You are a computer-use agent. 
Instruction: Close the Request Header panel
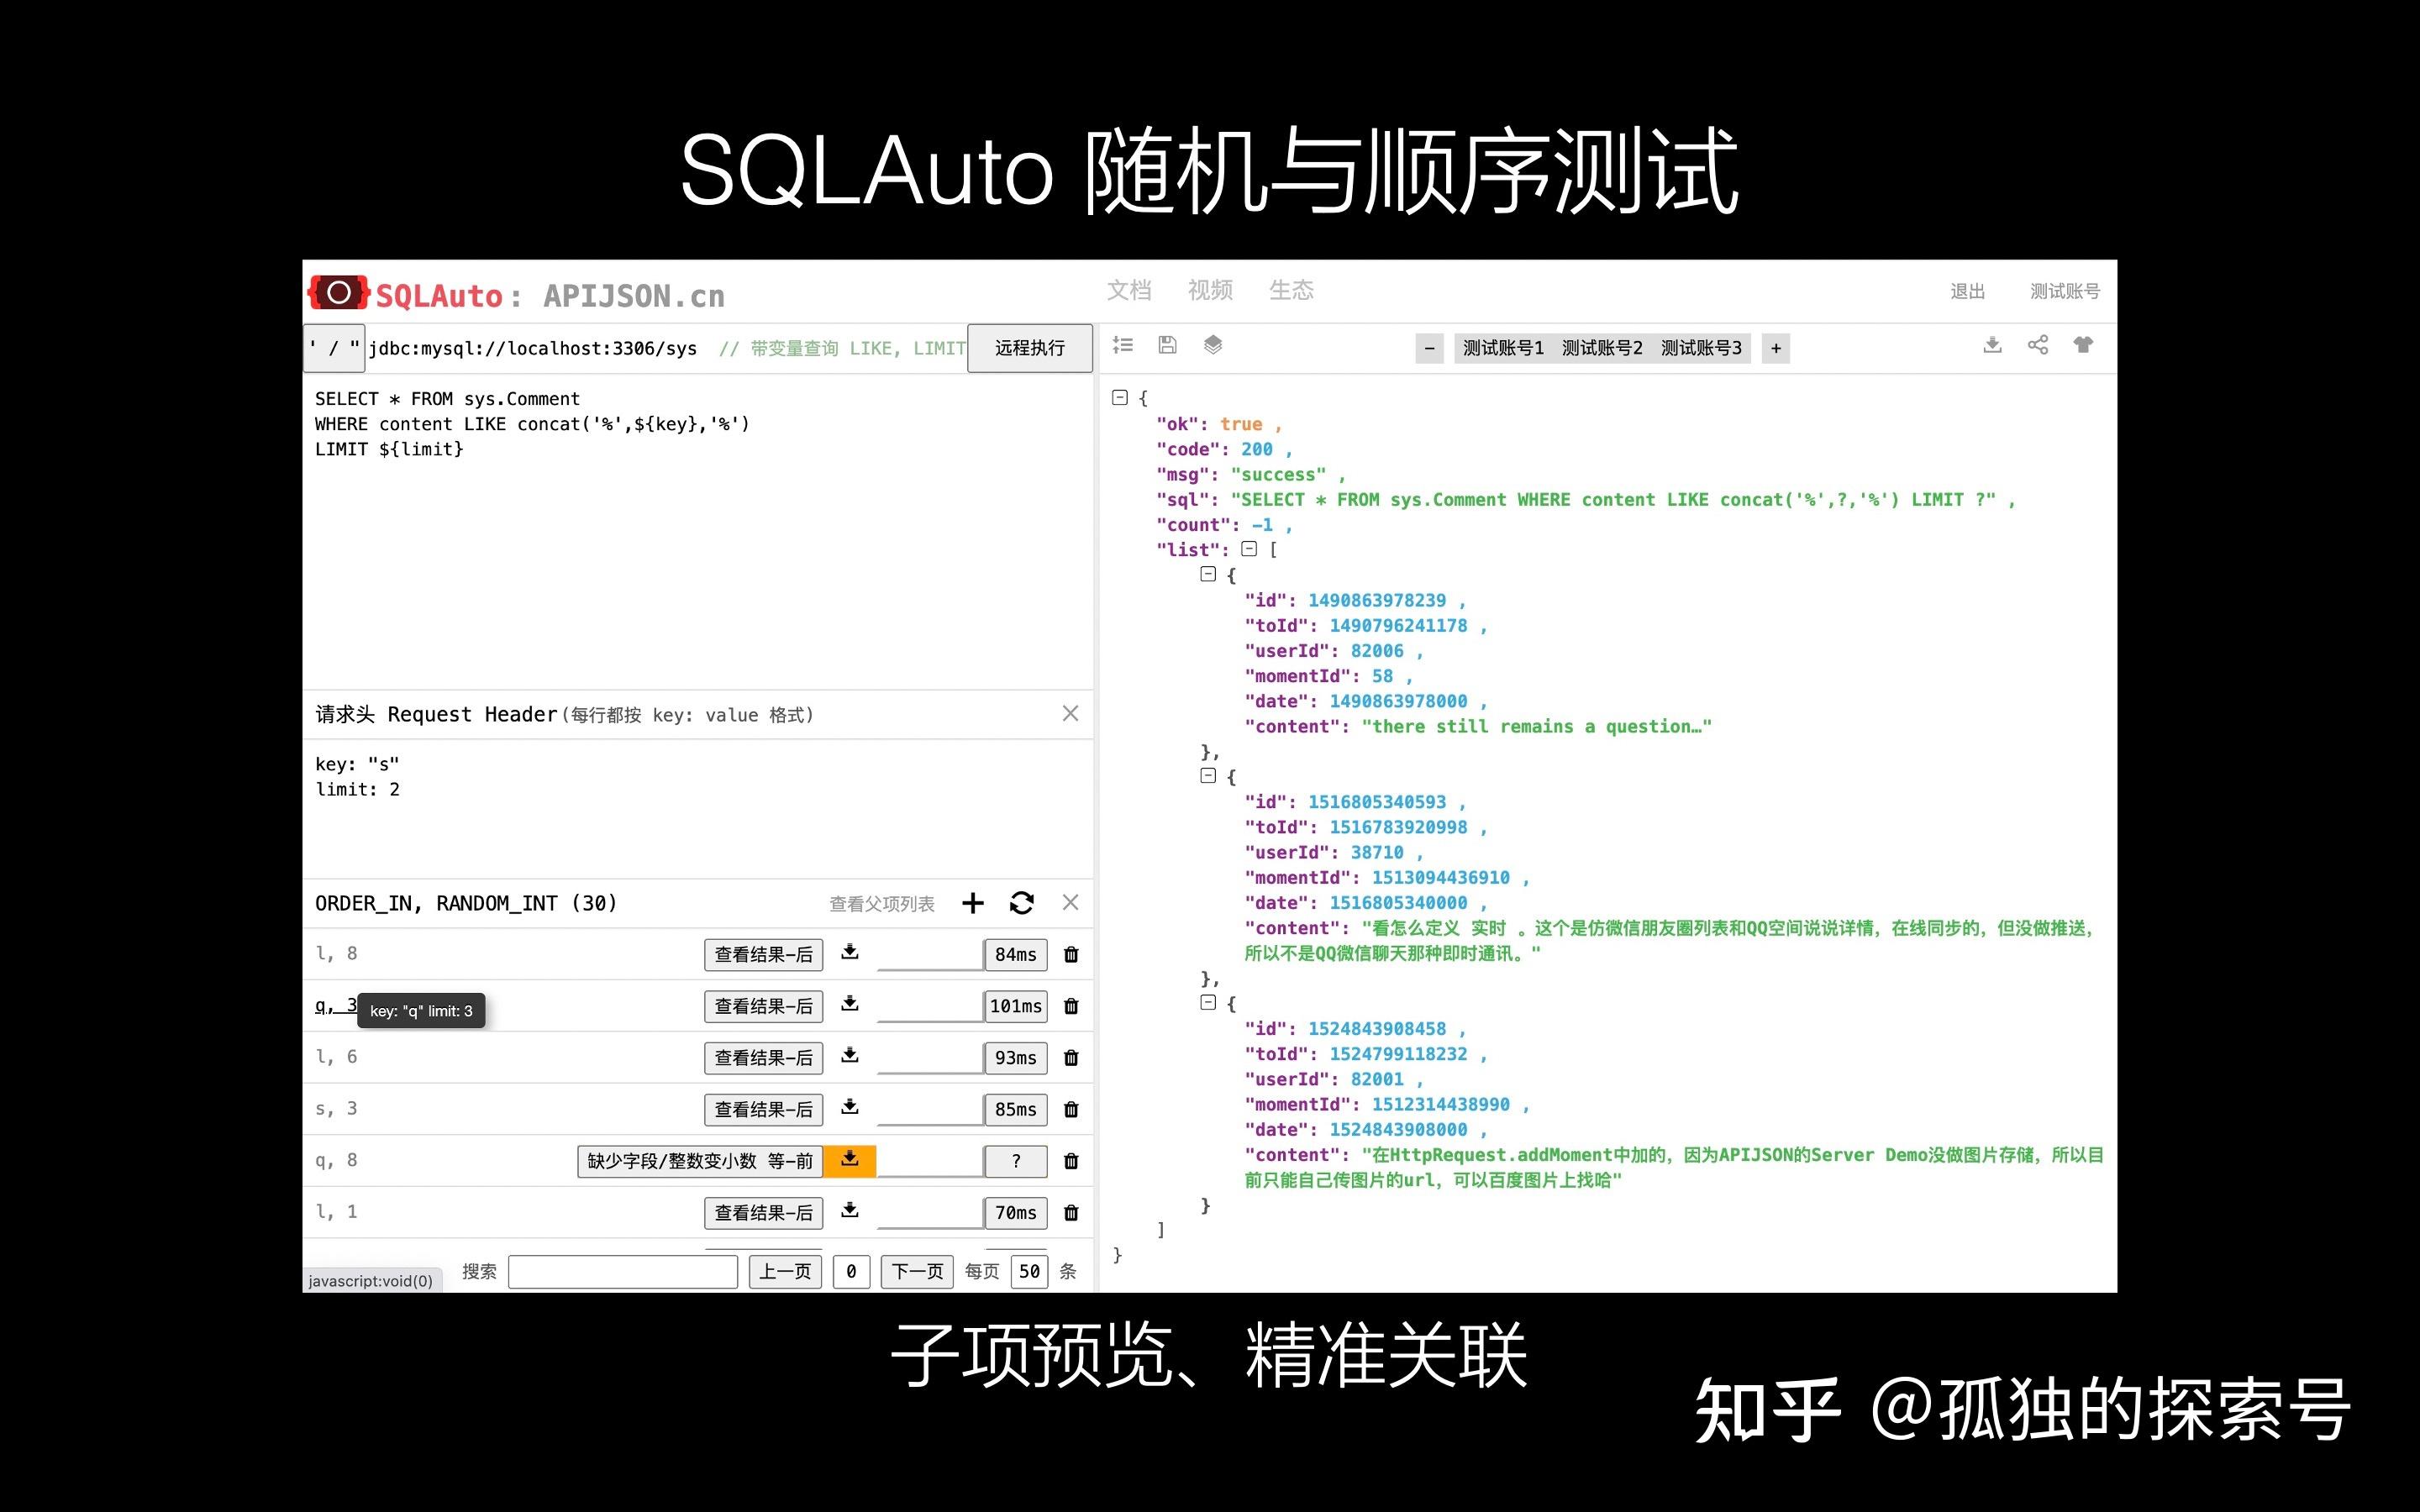1070,713
